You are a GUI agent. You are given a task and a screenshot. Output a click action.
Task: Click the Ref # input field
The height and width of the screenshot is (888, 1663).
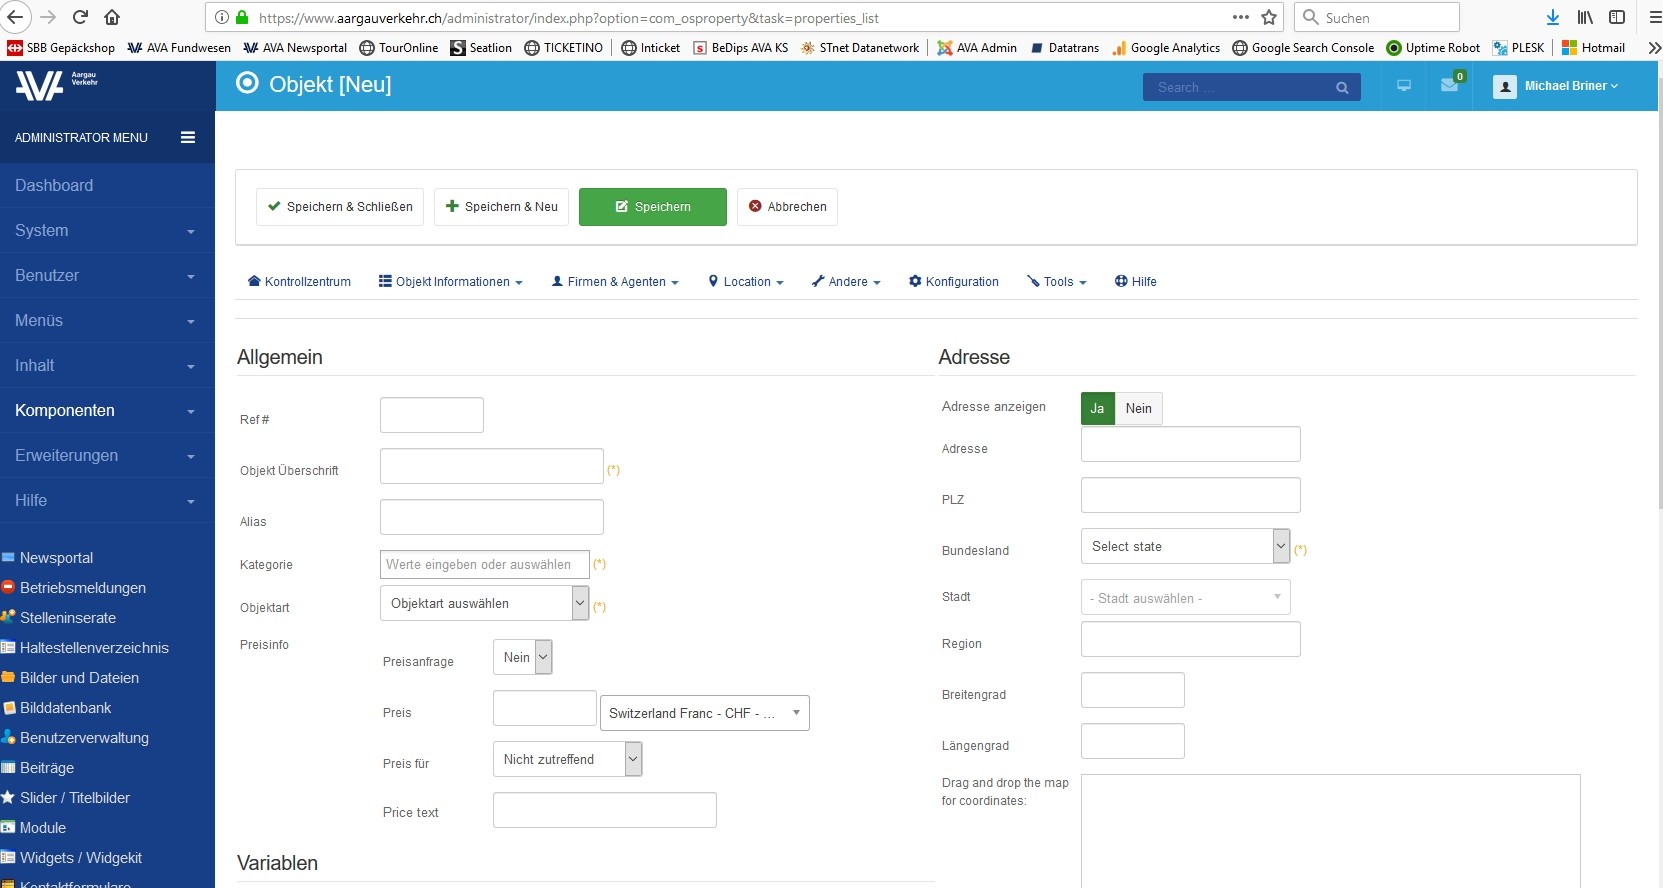[x=432, y=415]
